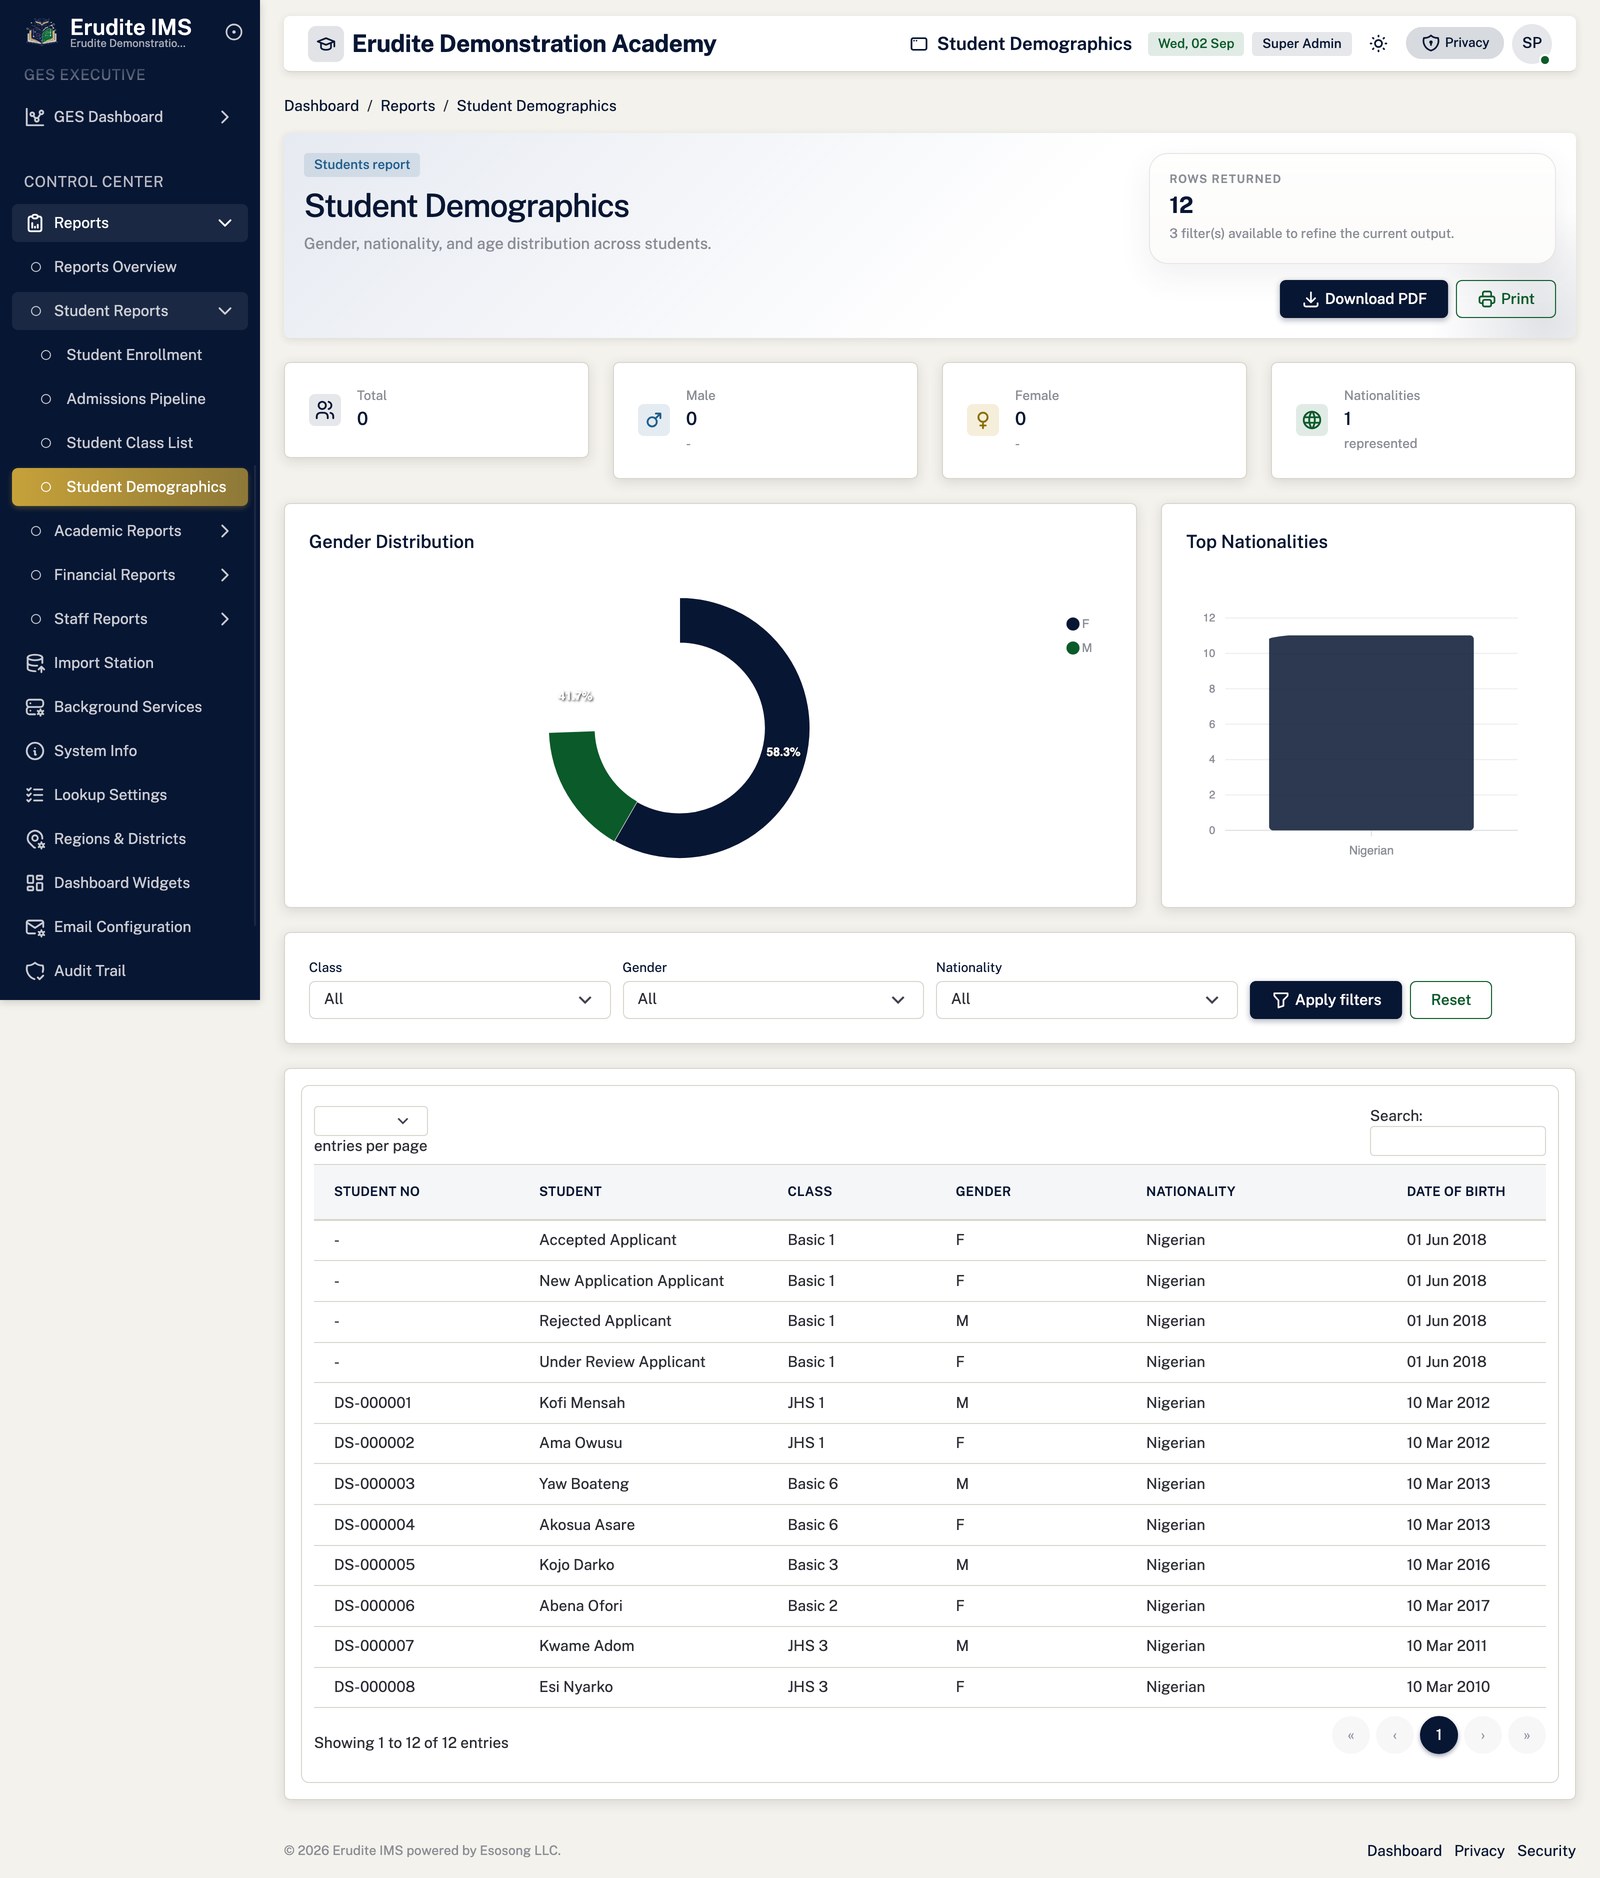Click the sidebar collapse target icon
This screenshot has height=1878, width=1600.
click(234, 32)
